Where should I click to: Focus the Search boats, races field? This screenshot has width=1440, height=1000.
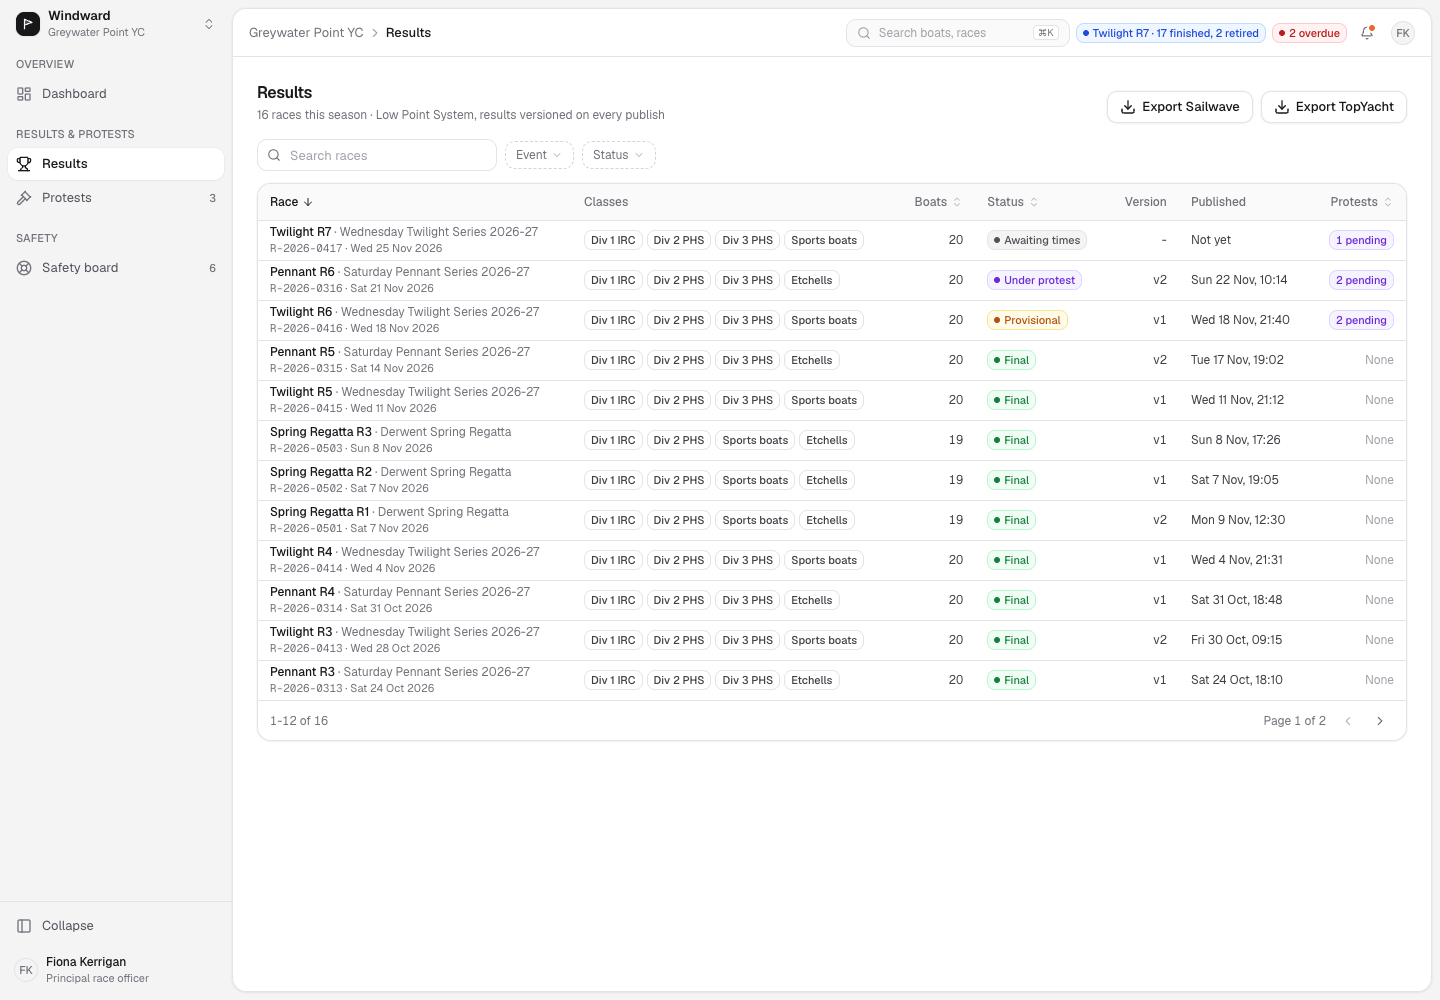point(958,33)
